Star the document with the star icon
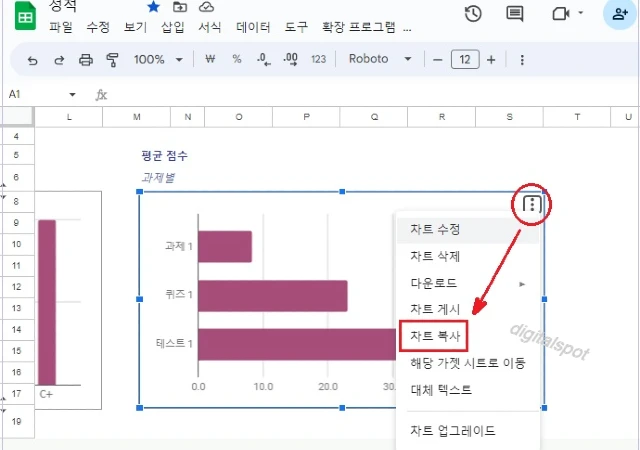 tap(153, 7)
